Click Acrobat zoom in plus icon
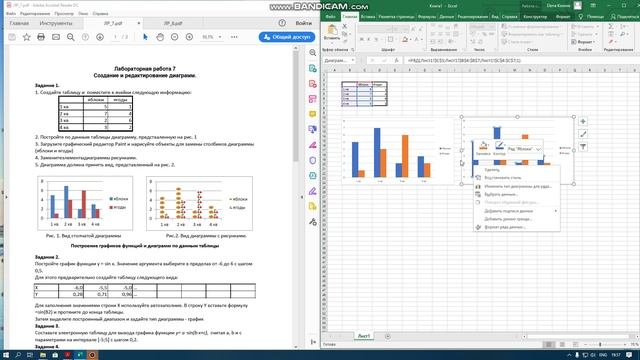 coord(189,37)
